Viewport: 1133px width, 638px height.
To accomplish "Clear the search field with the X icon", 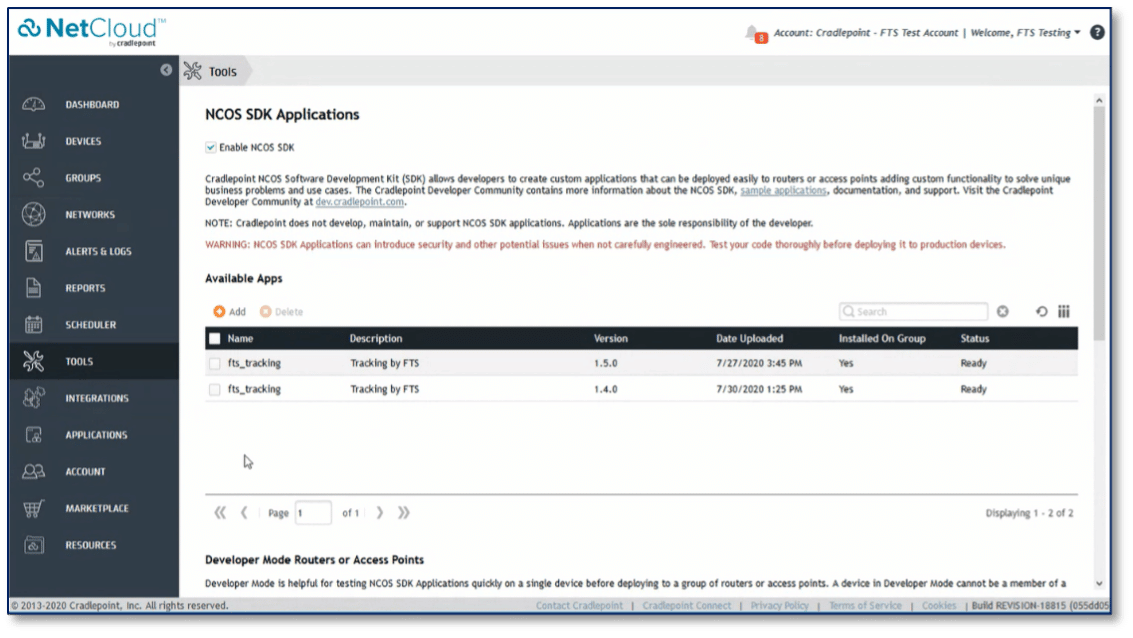I will (1003, 311).
